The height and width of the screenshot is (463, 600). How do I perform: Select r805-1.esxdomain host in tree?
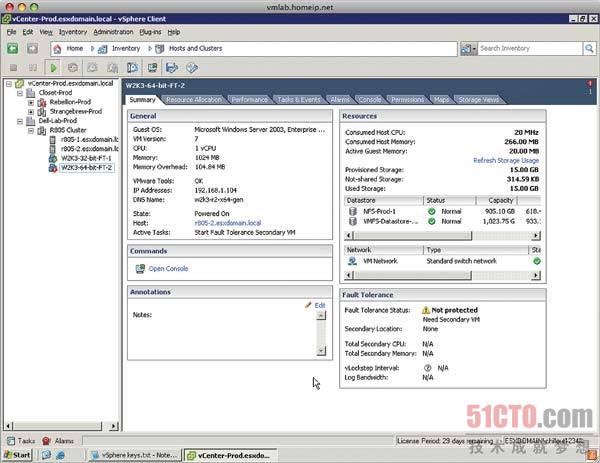pos(90,139)
